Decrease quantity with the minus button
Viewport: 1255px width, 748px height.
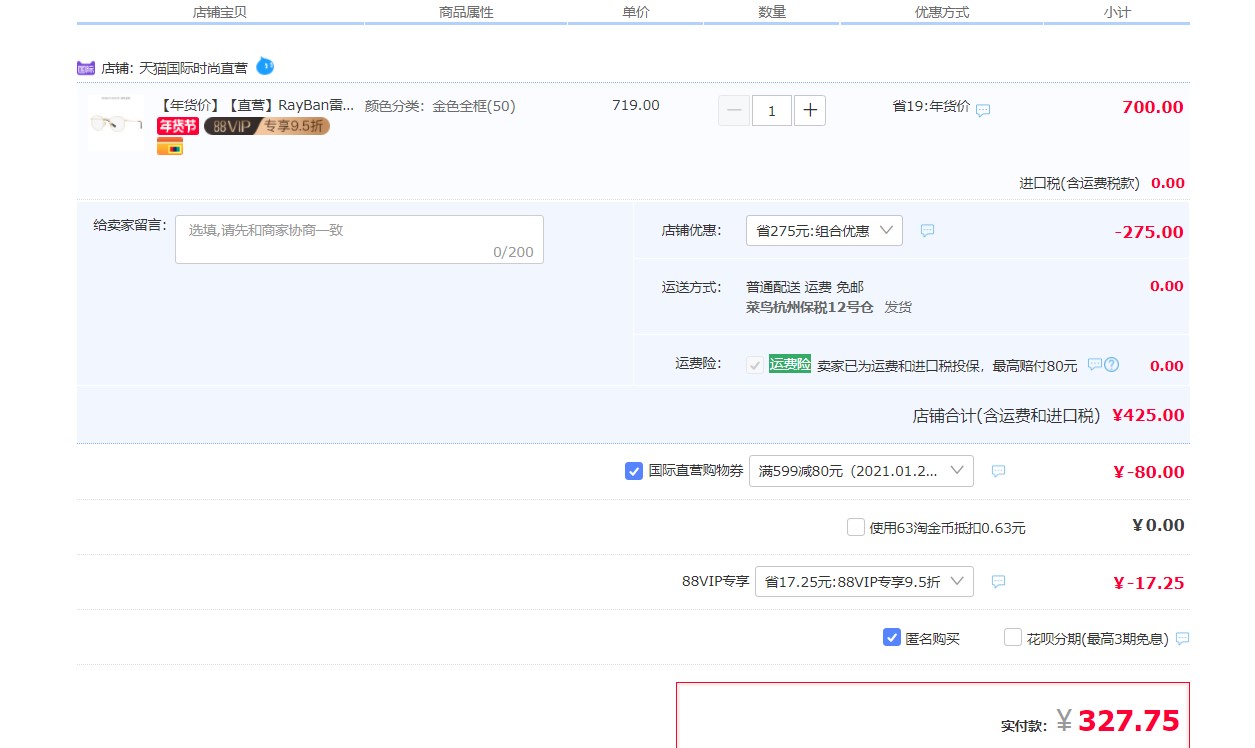(734, 111)
